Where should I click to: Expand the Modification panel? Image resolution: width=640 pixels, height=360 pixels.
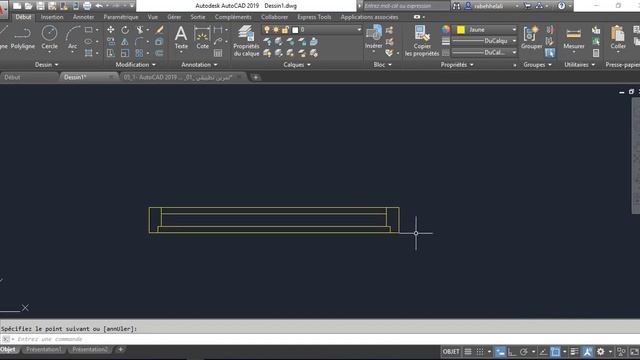tap(136, 64)
